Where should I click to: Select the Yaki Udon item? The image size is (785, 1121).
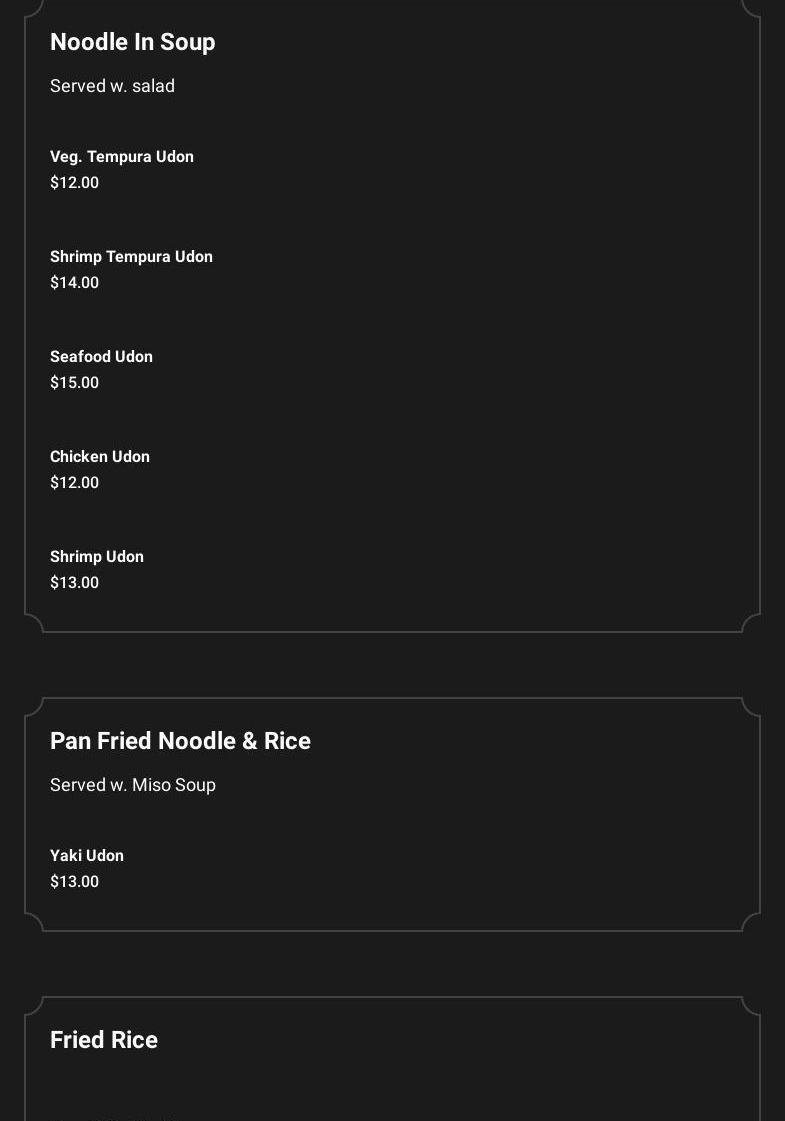[x=87, y=856]
